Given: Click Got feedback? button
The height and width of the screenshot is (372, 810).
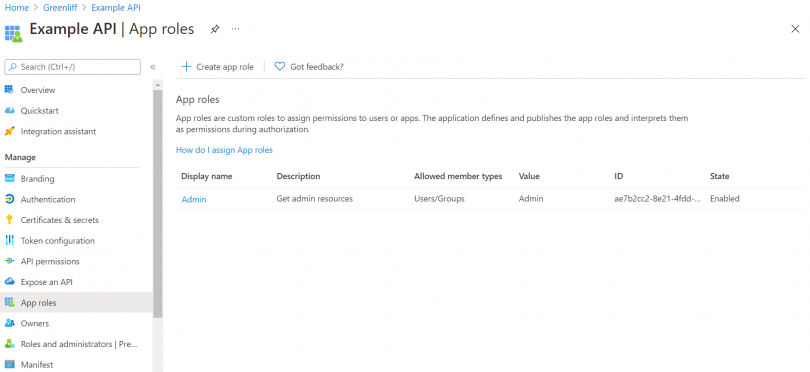Looking at the screenshot, I should click(x=309, y=67).
